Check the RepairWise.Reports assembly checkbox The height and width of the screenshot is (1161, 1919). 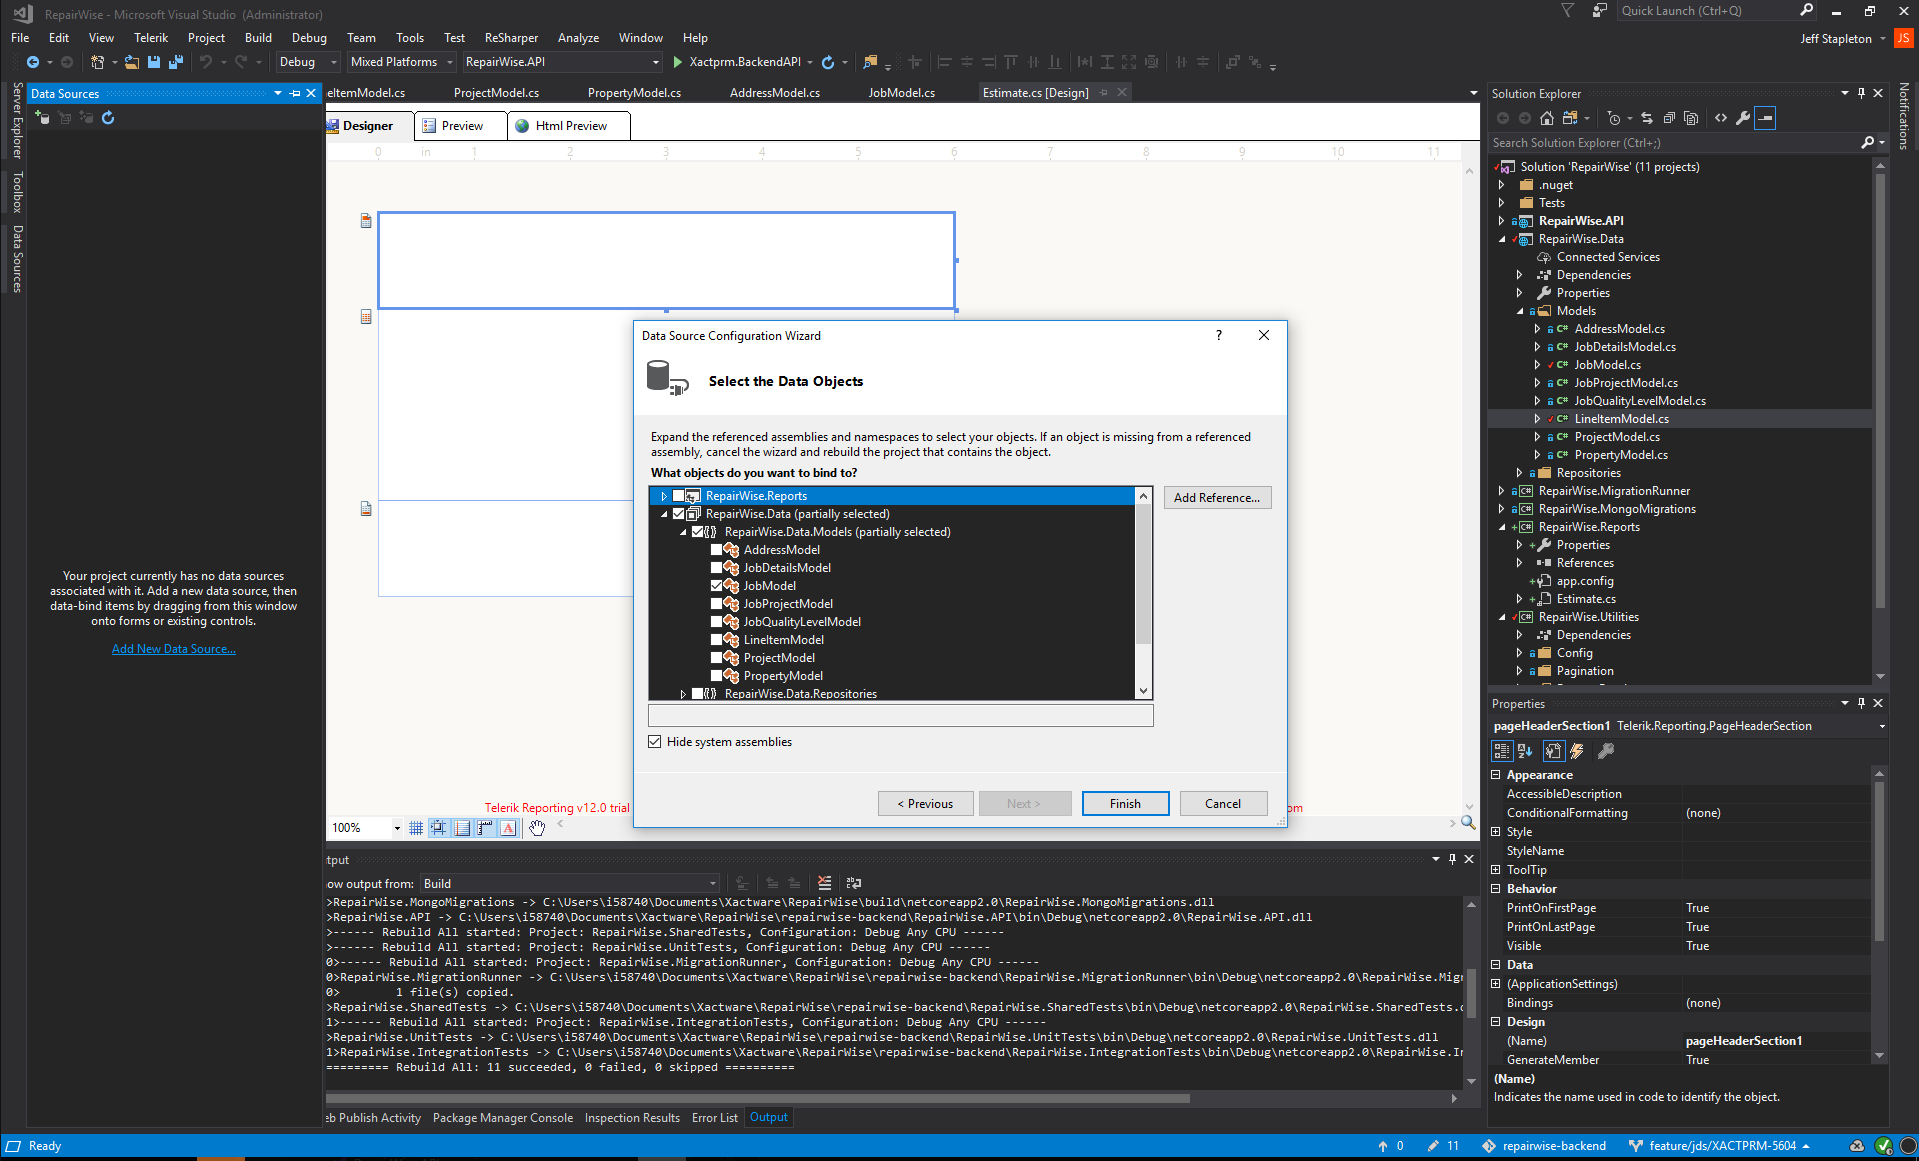pos(679,496)
